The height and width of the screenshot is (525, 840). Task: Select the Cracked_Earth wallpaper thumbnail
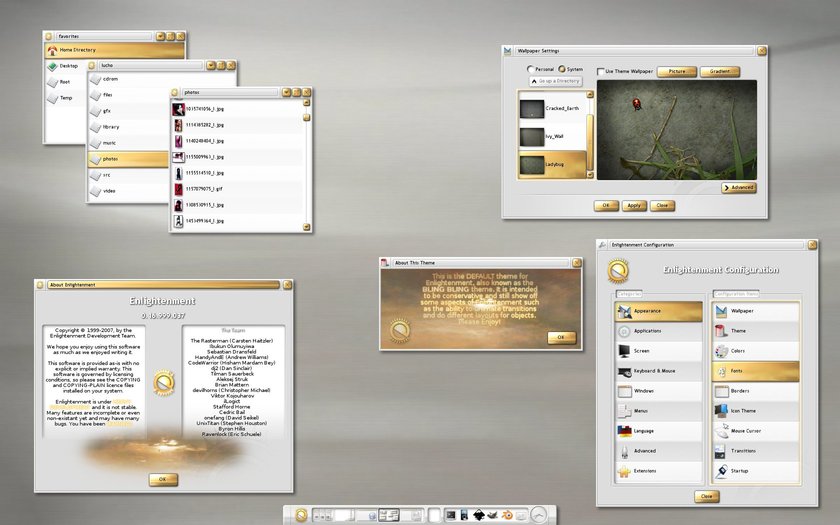[x=532, y=109]
